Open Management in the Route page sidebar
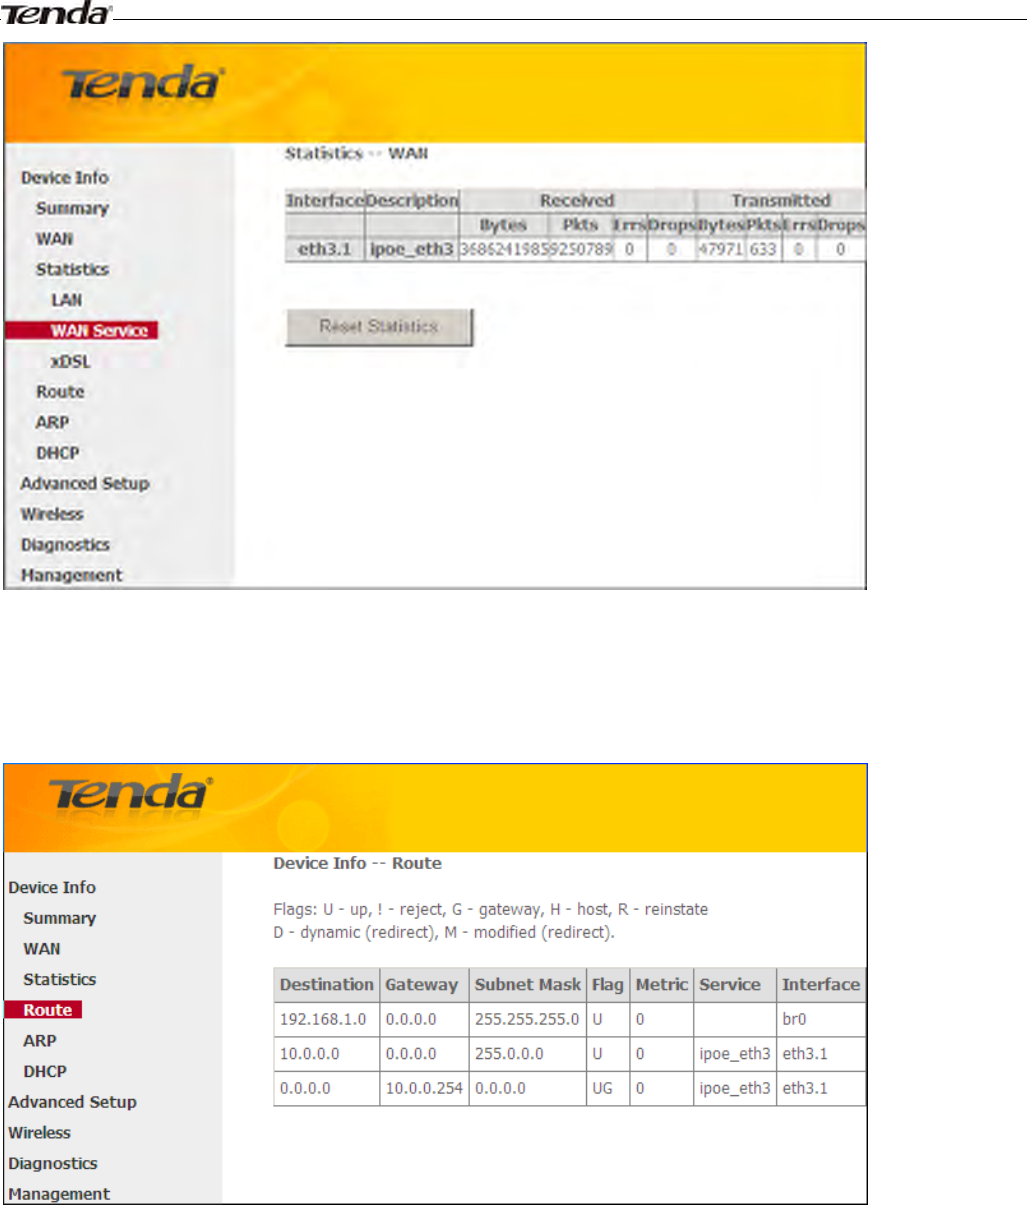 [x=59, y=1194]
